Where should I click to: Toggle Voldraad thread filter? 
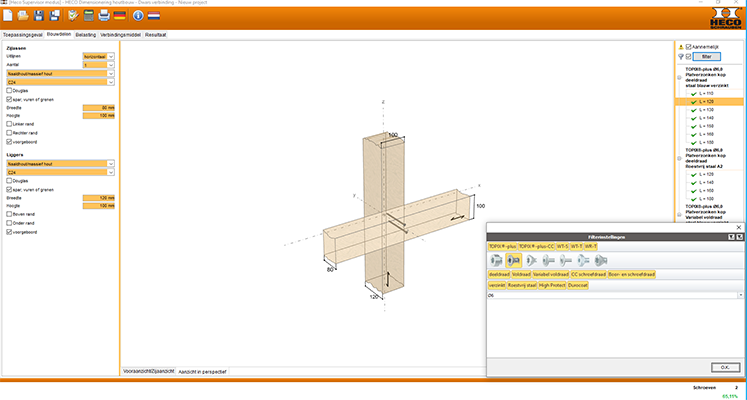point(521,274)
